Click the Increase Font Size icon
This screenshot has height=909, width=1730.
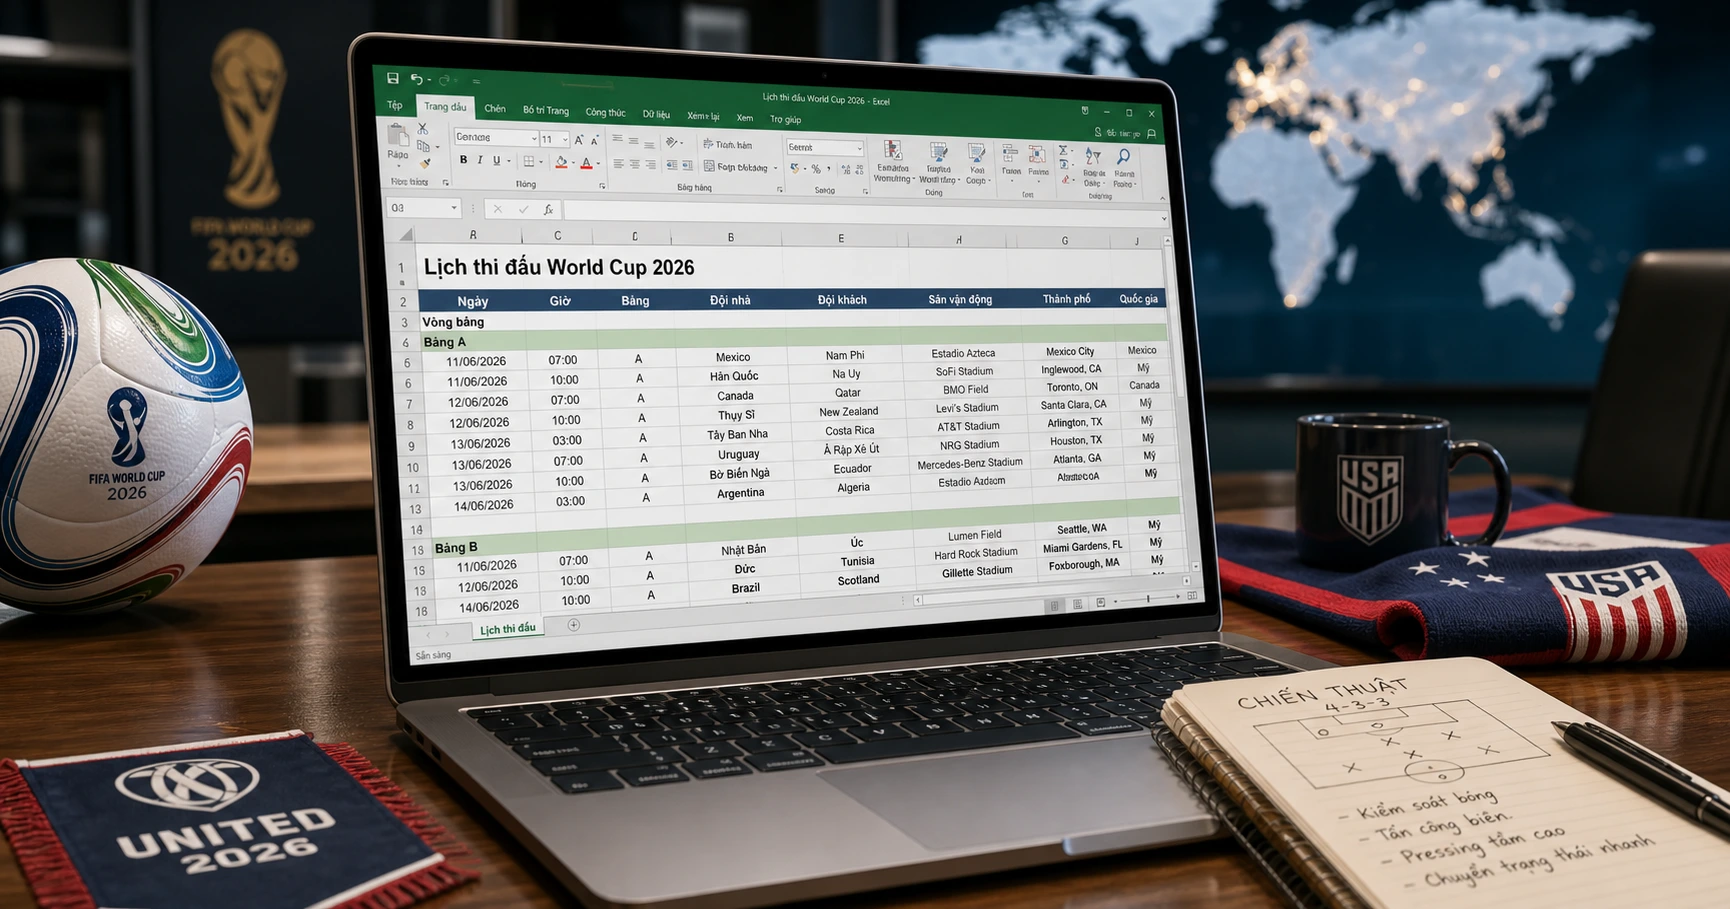pyautogui.click(x=579, y=140)
